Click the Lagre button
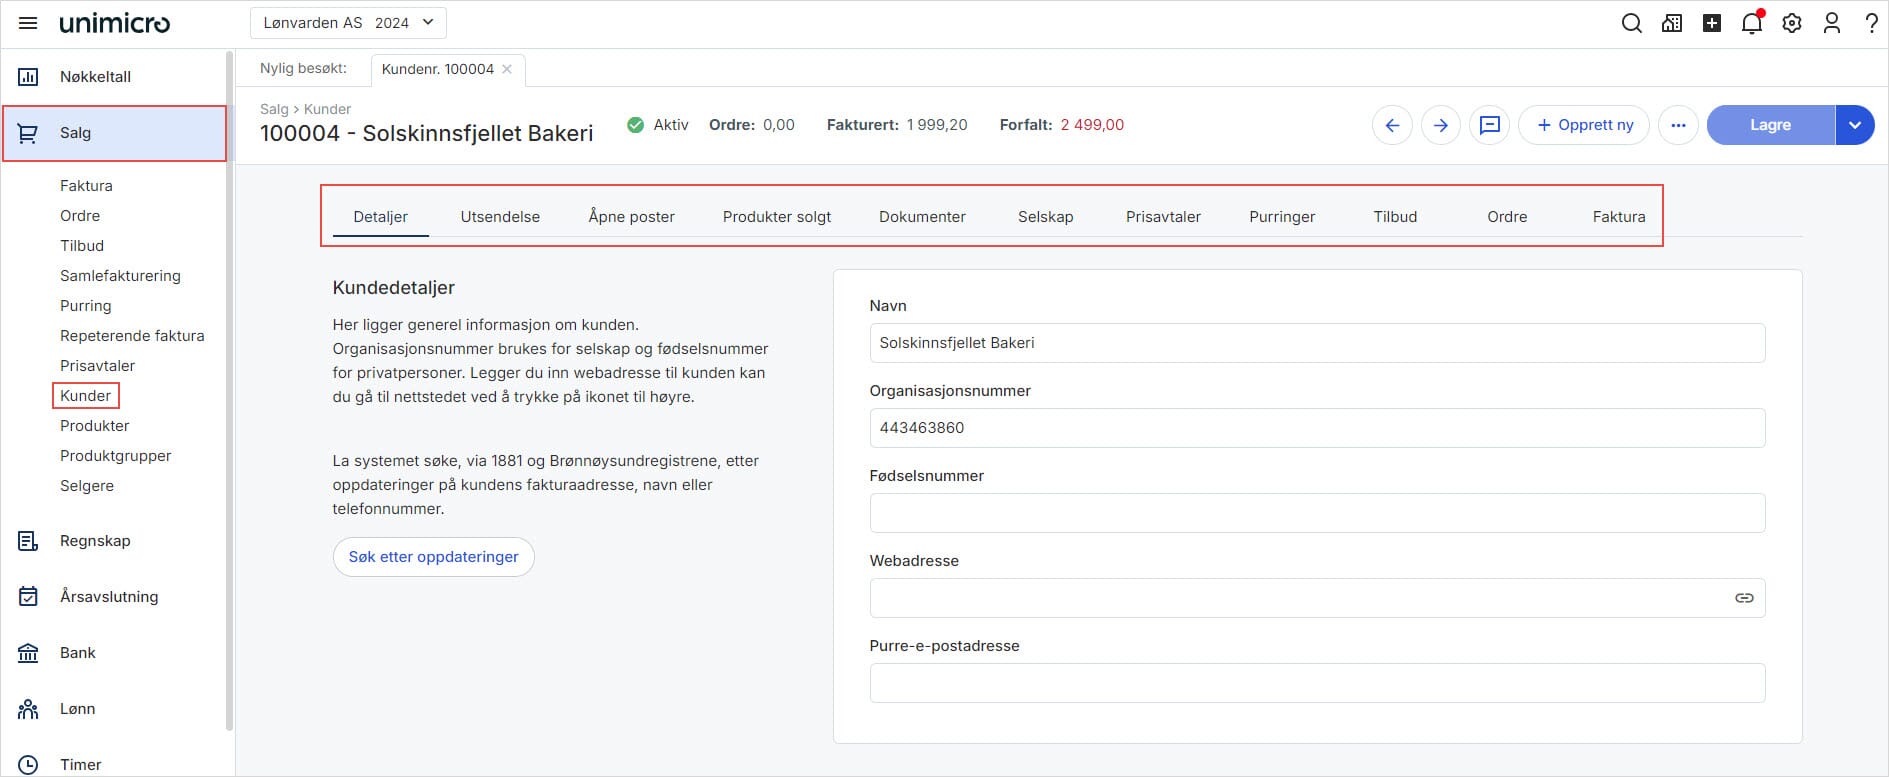The height and width of the screenshot is (777, 1889). [x=1769, y=125]
